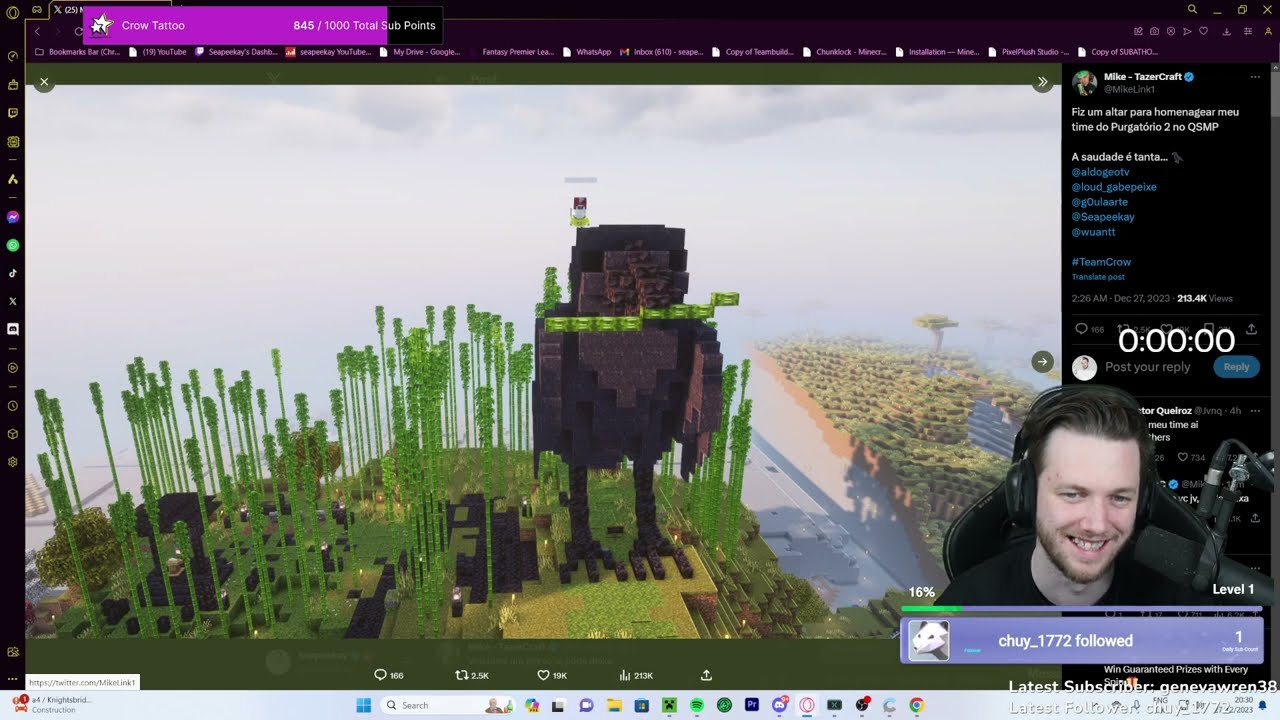Image resolution: width=1280 pixels, height=720 pixels.
Task: Open the tweet's timestamp link
Action: [1122, 298]
